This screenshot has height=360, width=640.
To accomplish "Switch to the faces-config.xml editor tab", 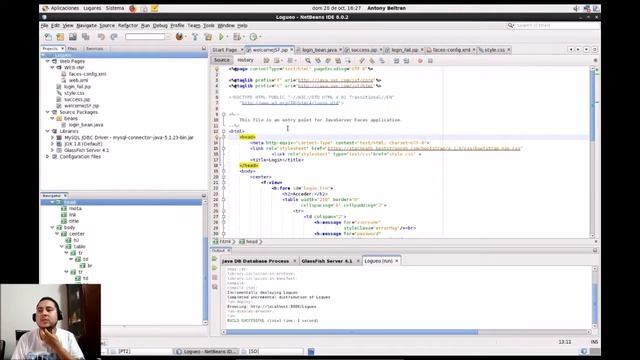I will click(451, 50).
